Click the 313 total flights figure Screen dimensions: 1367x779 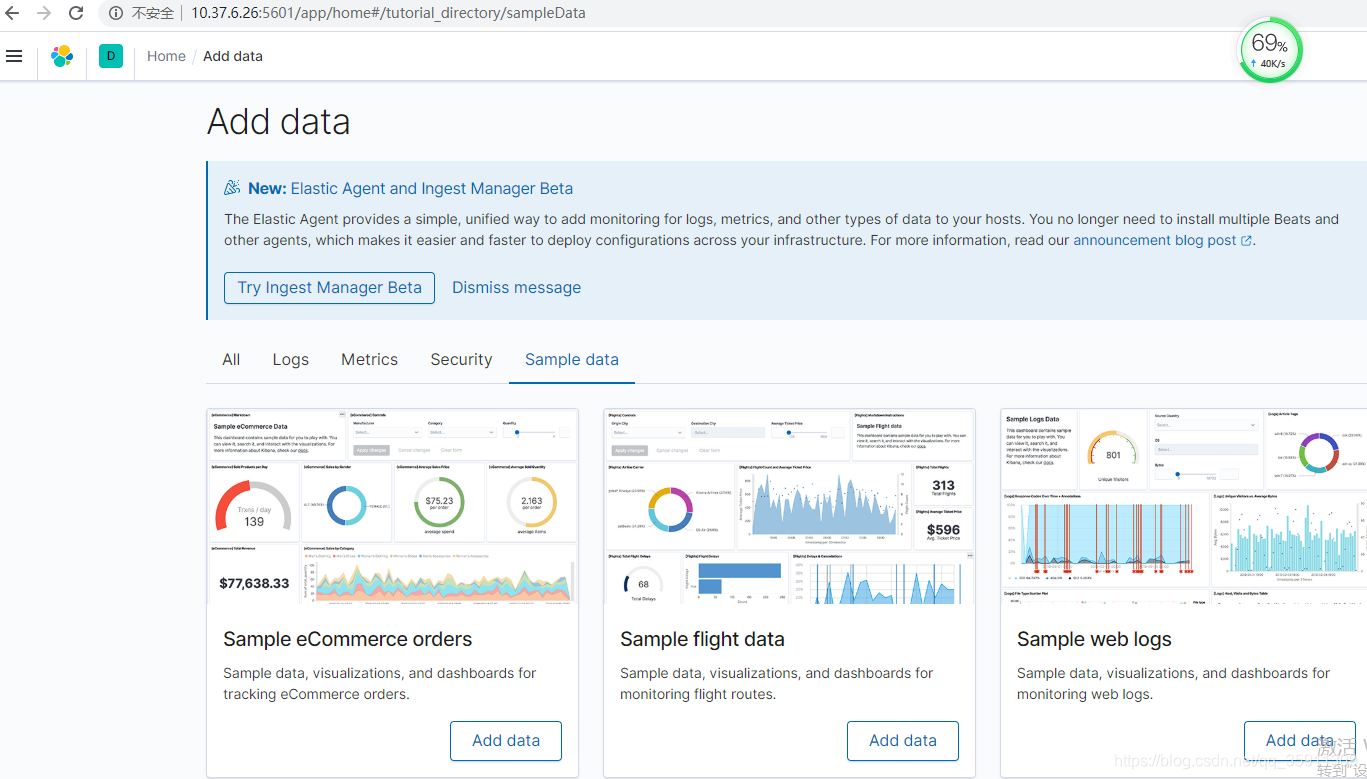point(943,486)
